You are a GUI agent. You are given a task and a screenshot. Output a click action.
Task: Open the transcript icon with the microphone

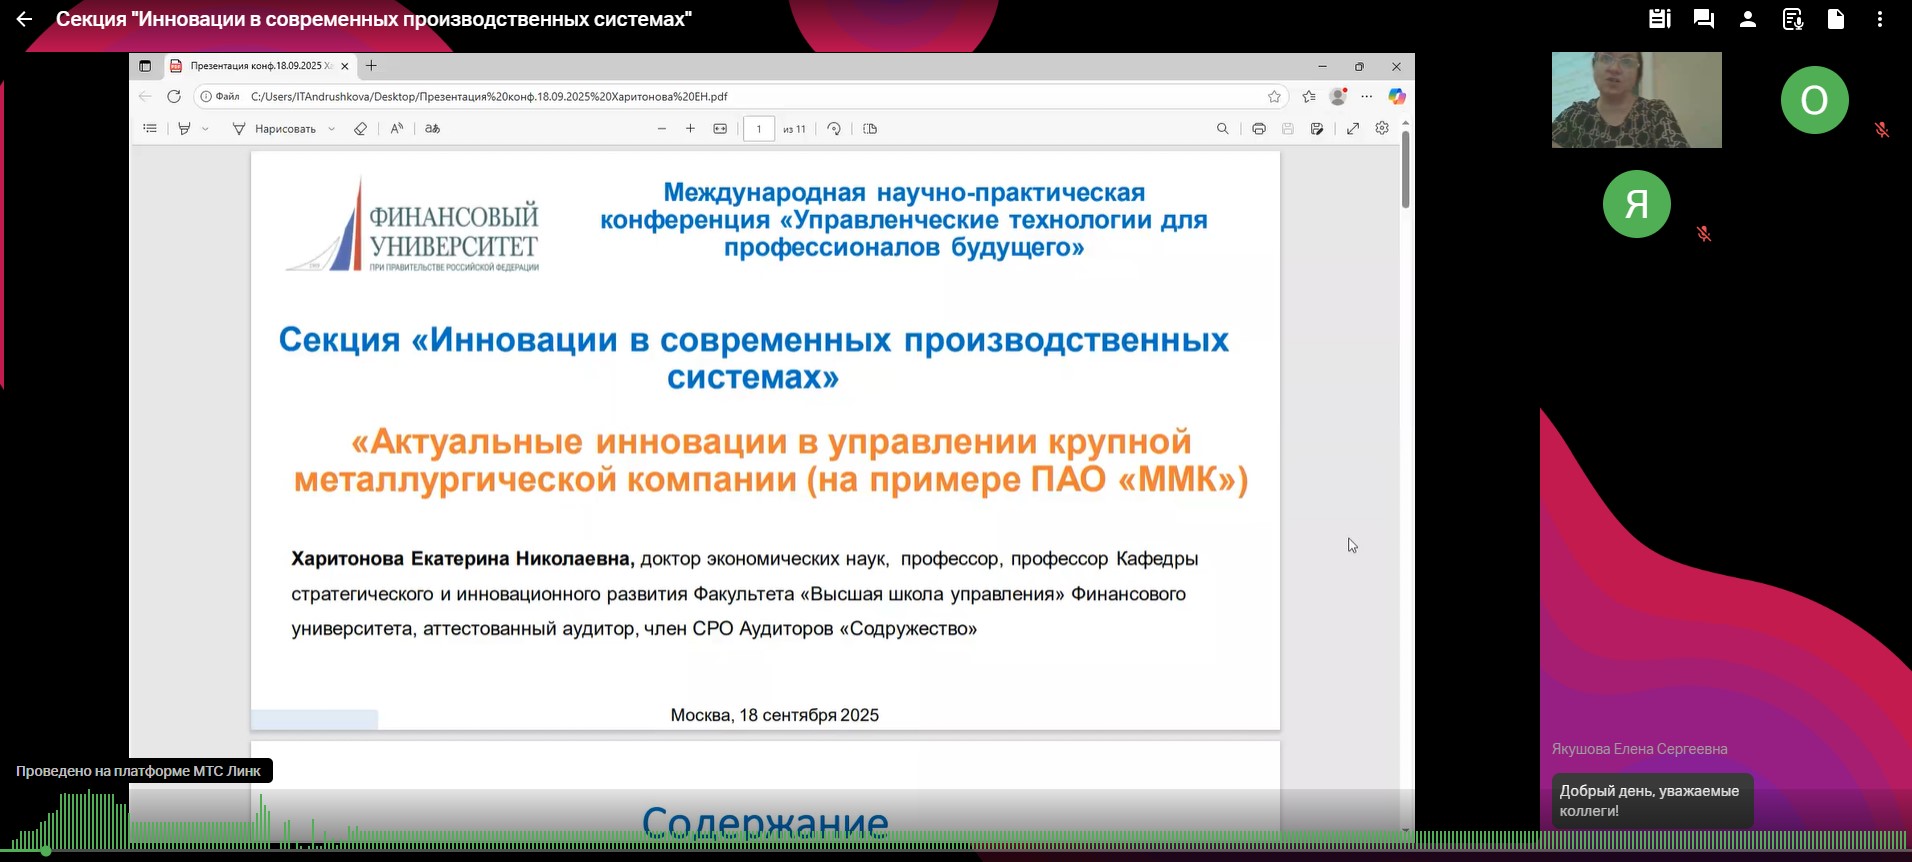coord(1792,19)
